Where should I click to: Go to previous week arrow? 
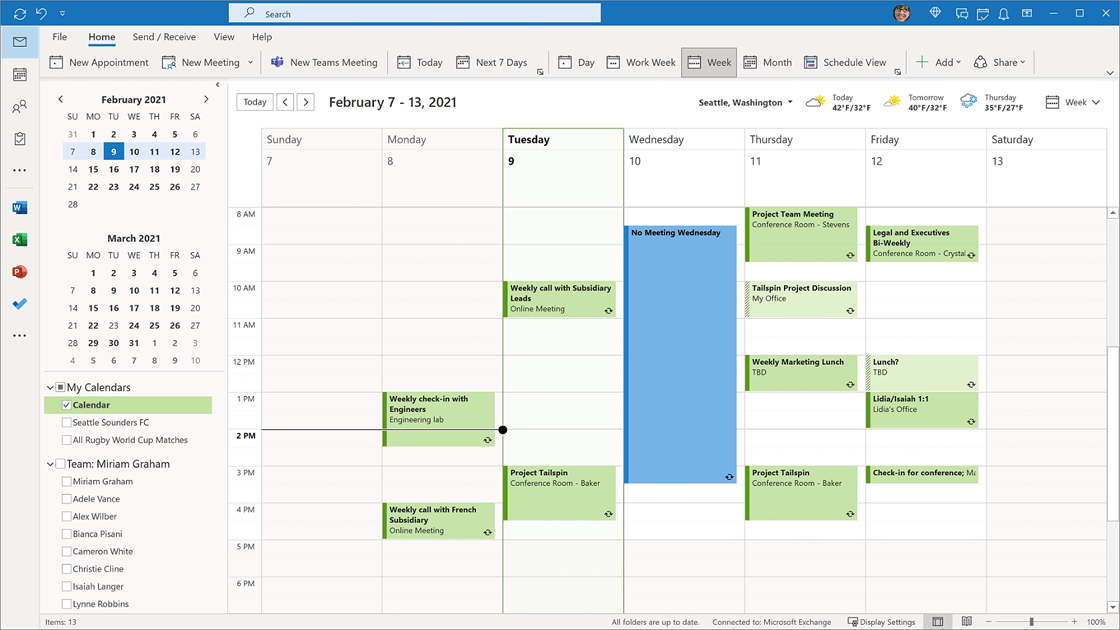(285, 102)
